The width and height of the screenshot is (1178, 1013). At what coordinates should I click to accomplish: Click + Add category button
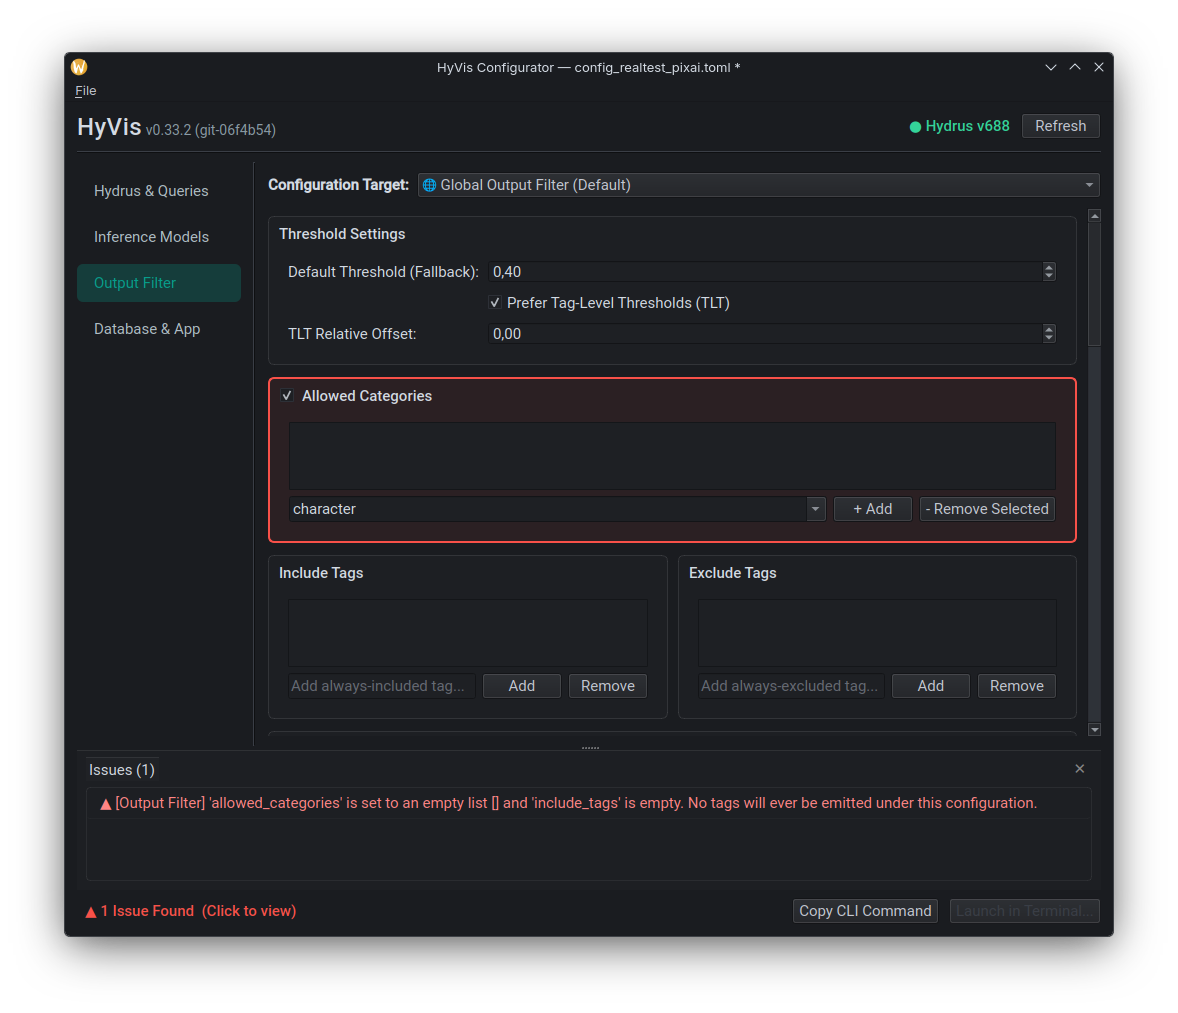(872, 509)
